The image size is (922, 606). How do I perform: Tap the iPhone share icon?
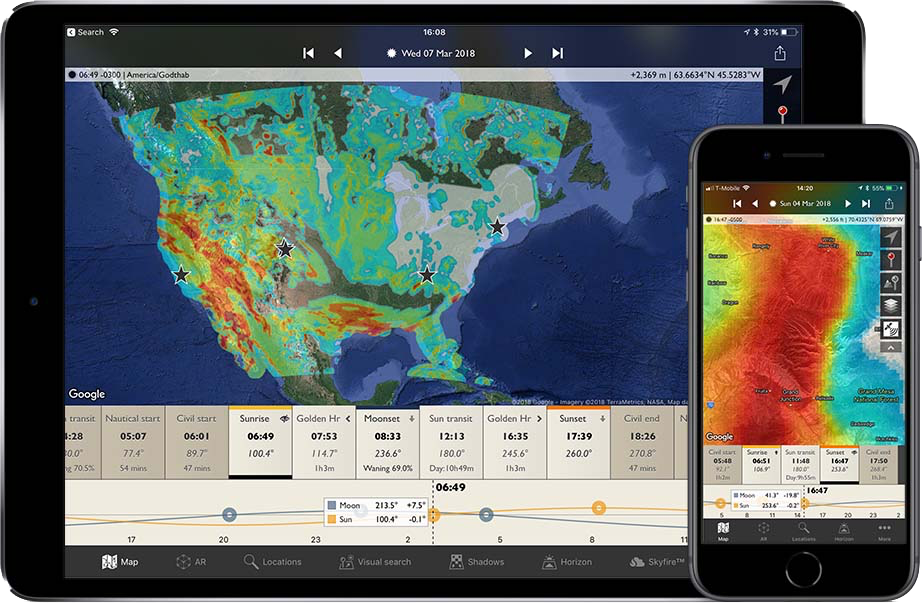pyautogui.click(x=889, y=203)
